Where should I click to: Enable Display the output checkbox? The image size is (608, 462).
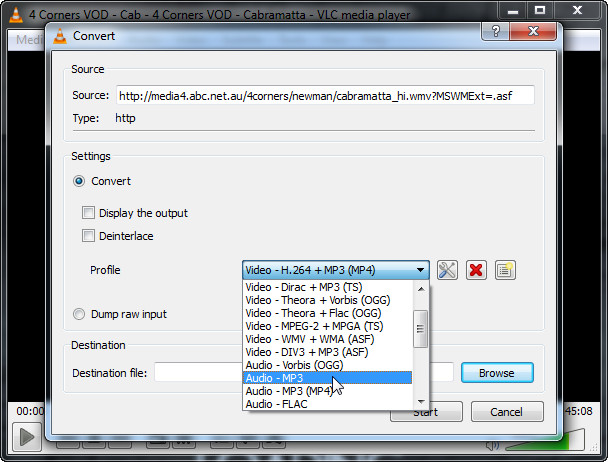click(88, 213)
